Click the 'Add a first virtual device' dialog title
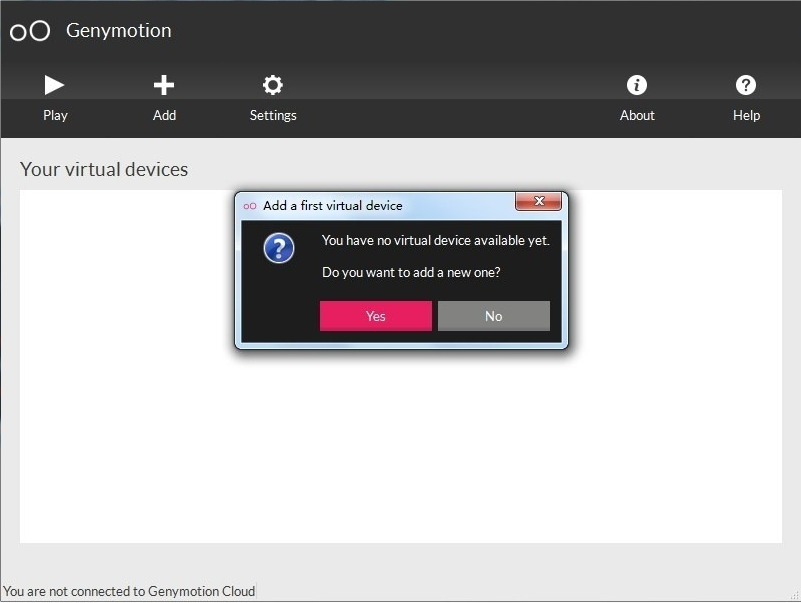The image size is (801, 603). pos(333,205)
